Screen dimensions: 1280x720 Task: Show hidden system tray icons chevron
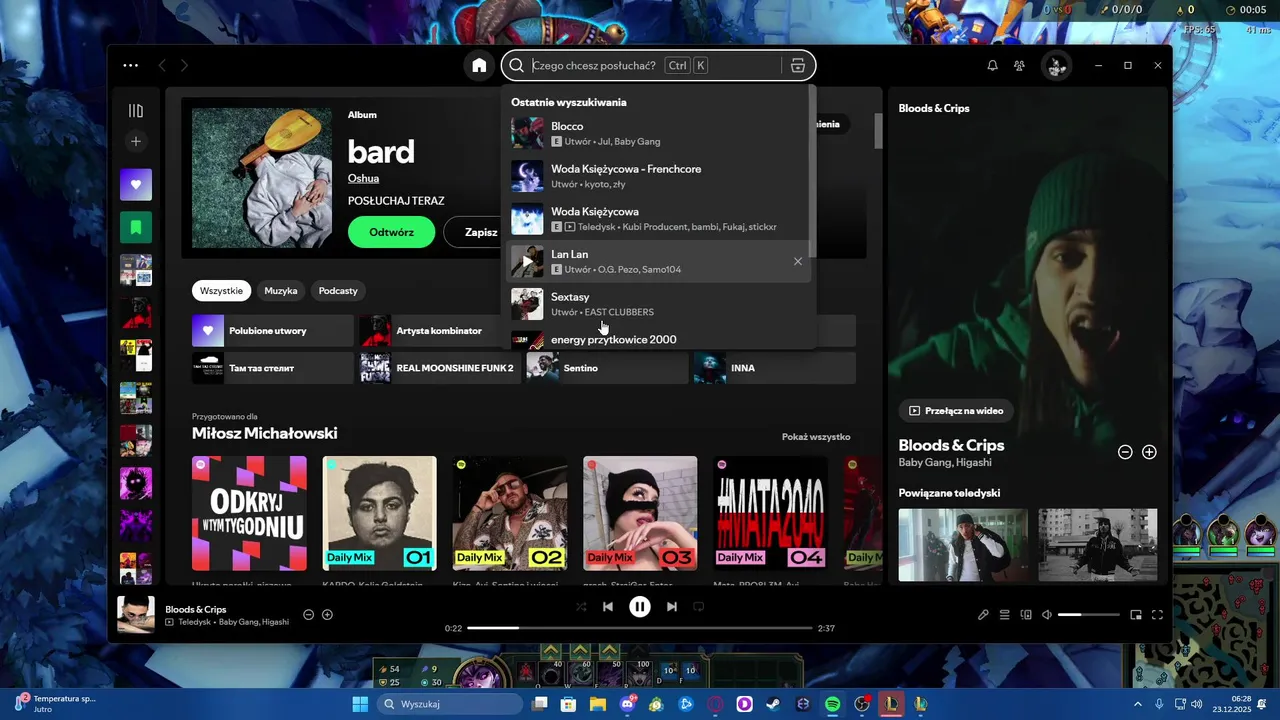pyautogui.click(x=1138, y=705)
